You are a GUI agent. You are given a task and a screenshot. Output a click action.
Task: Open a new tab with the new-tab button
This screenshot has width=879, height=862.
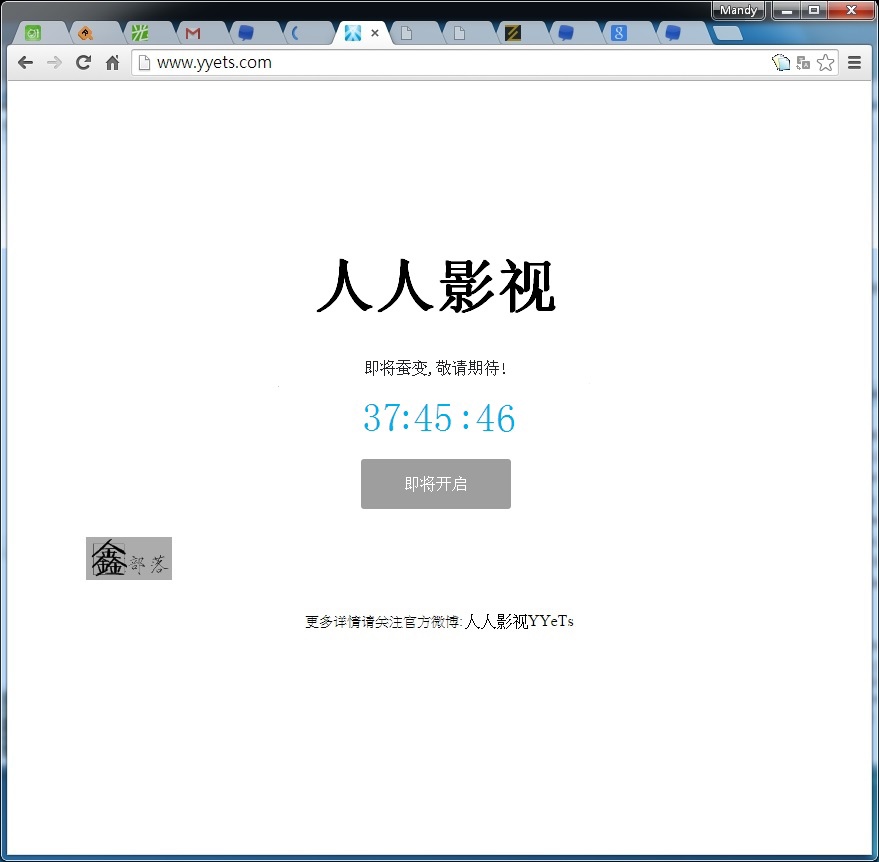tap(728, 34)
